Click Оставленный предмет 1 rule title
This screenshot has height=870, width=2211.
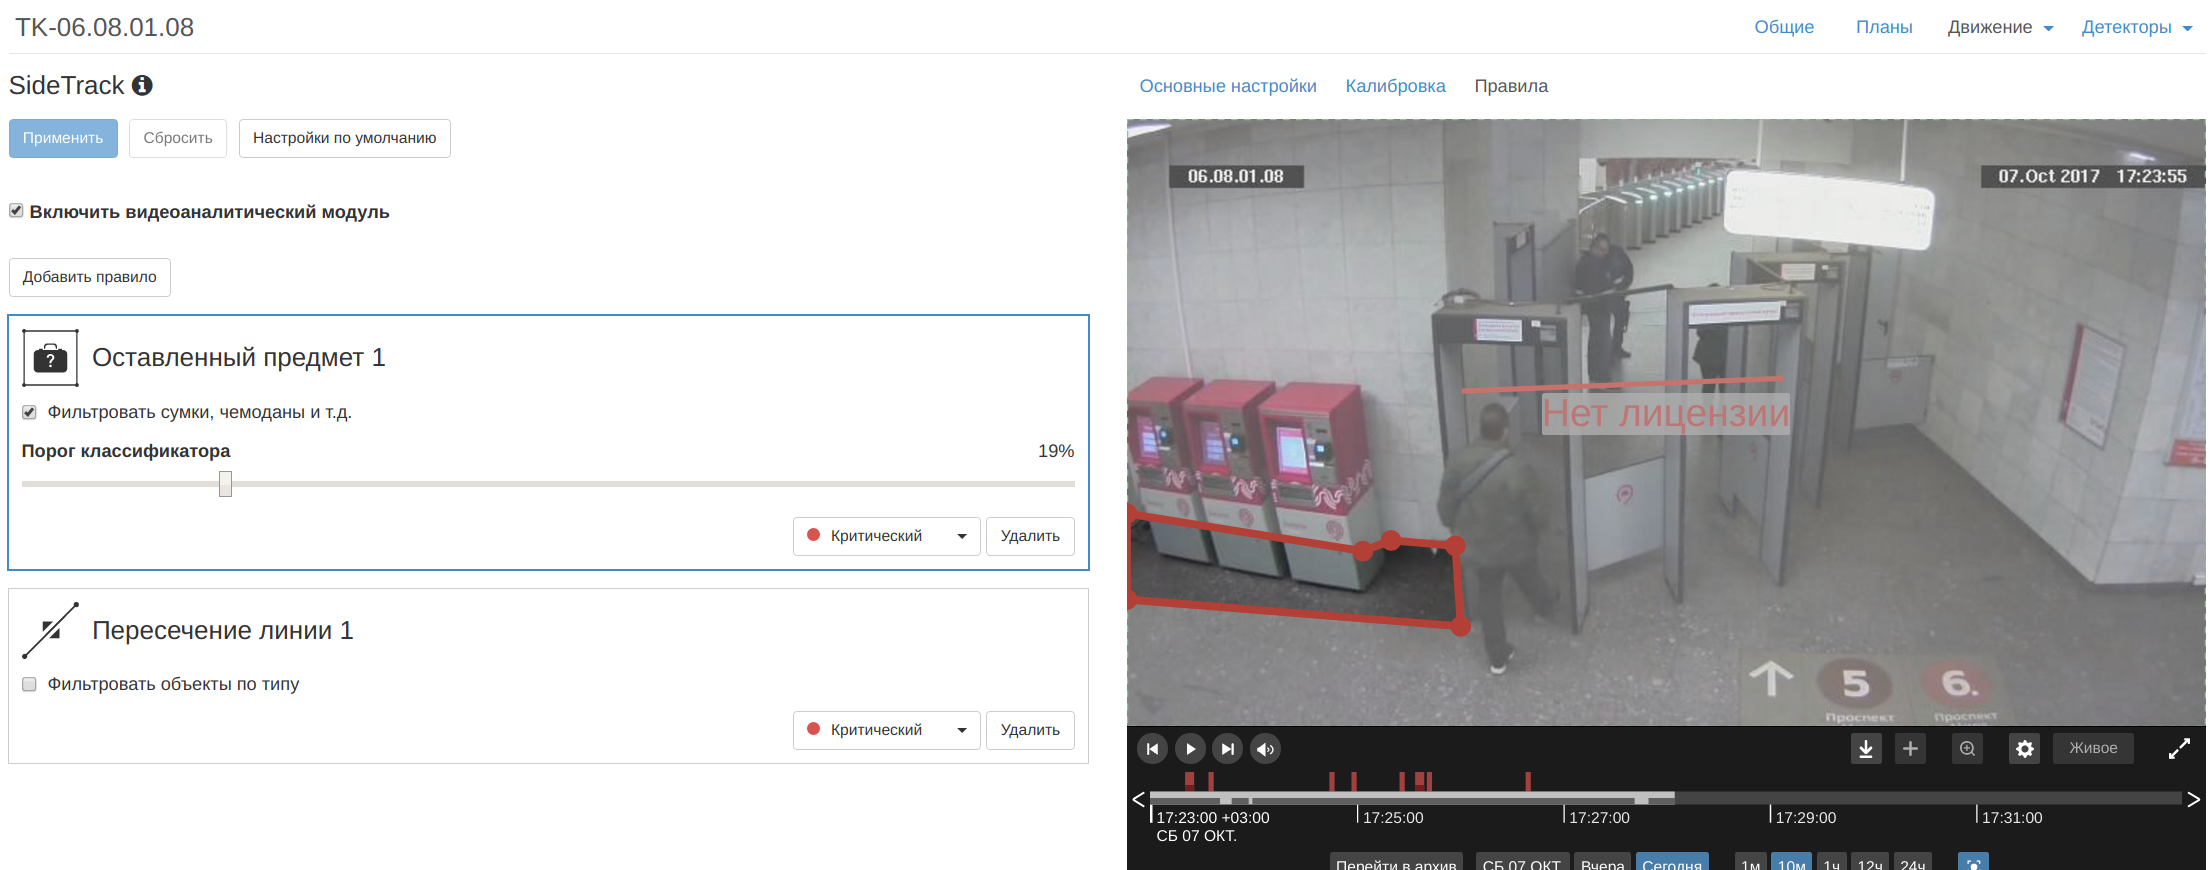click(x=239, y=357)
